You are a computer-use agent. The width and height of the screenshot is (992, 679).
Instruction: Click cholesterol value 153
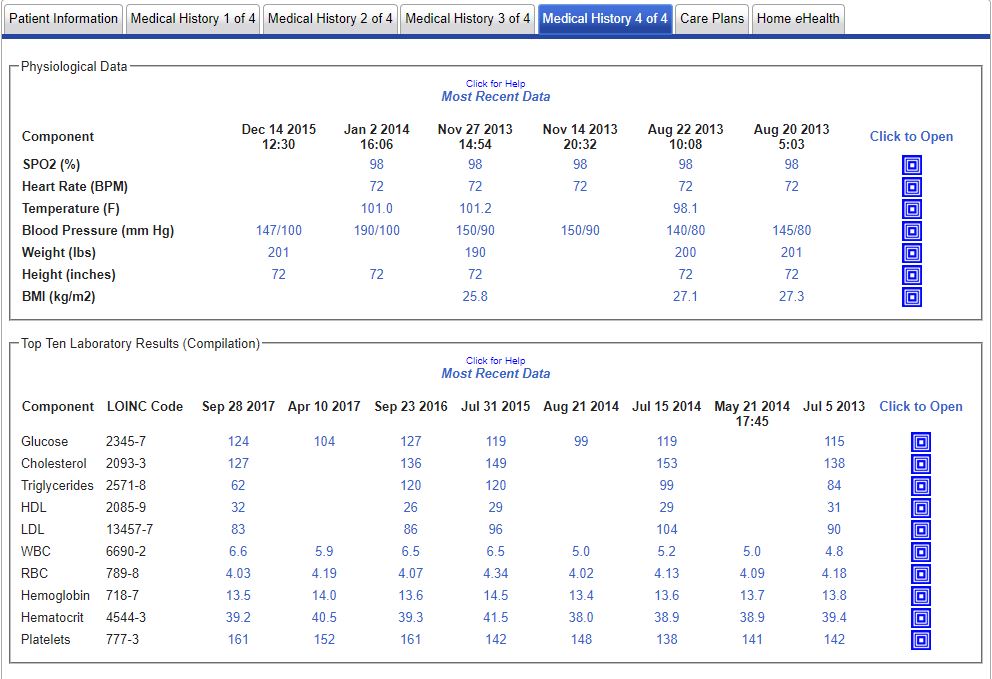666,463
